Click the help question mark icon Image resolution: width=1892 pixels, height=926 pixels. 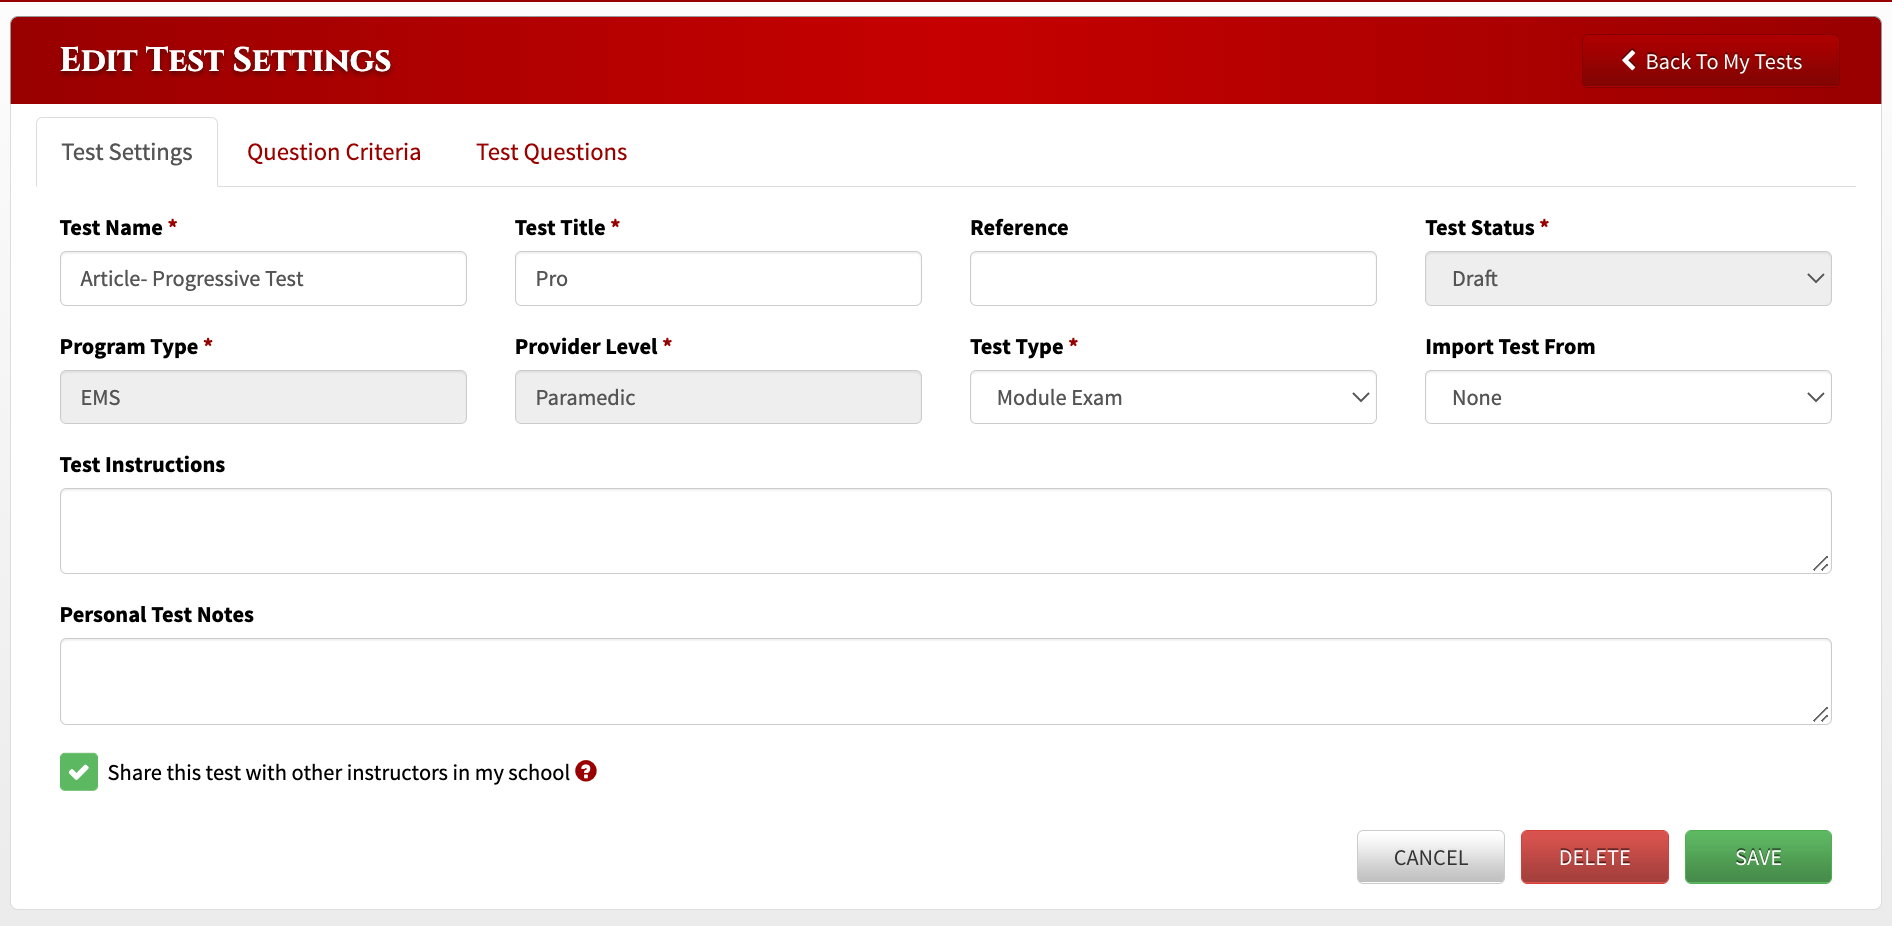pos(586,771)
